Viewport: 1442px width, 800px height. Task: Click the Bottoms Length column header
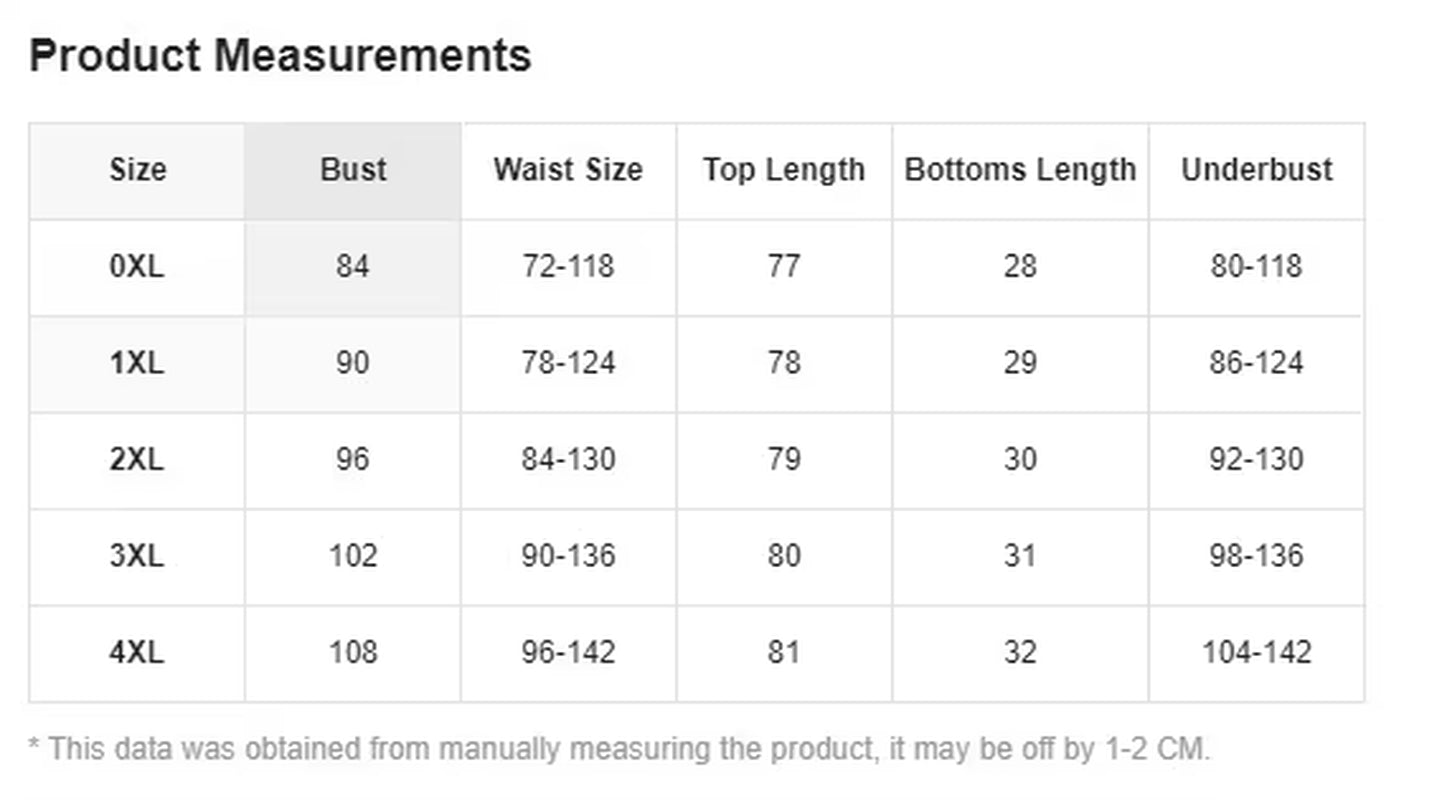[x=1020, y=170]
